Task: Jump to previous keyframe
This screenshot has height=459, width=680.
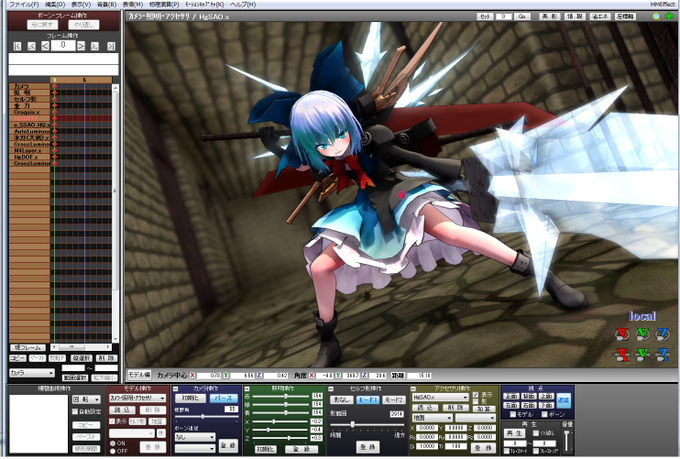Action: (x=31, y=46)
